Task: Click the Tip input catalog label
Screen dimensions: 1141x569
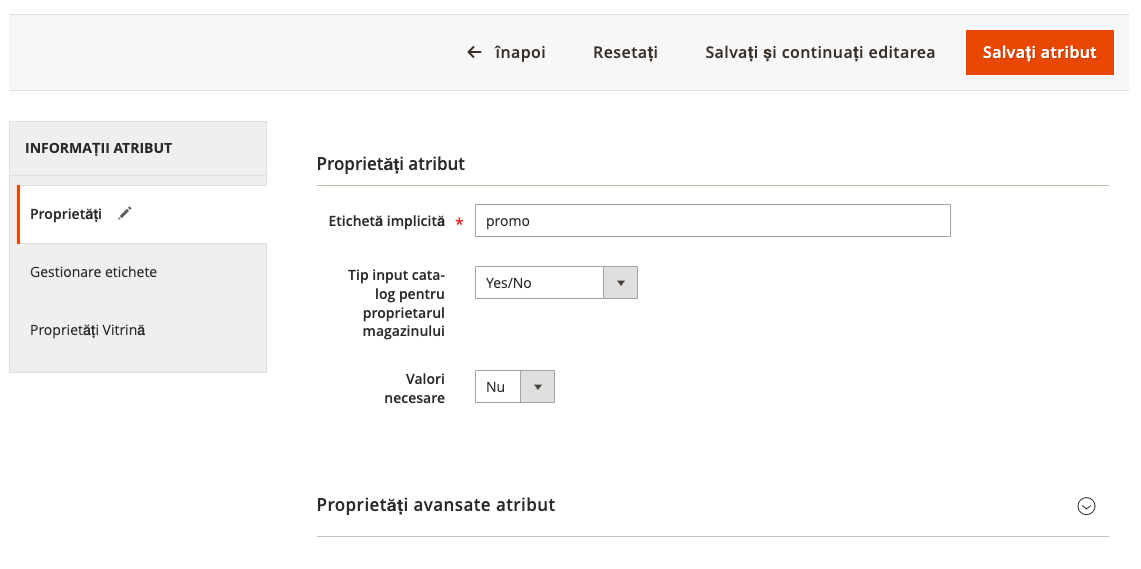Action: pyautogui.click(x=397, y=303)
